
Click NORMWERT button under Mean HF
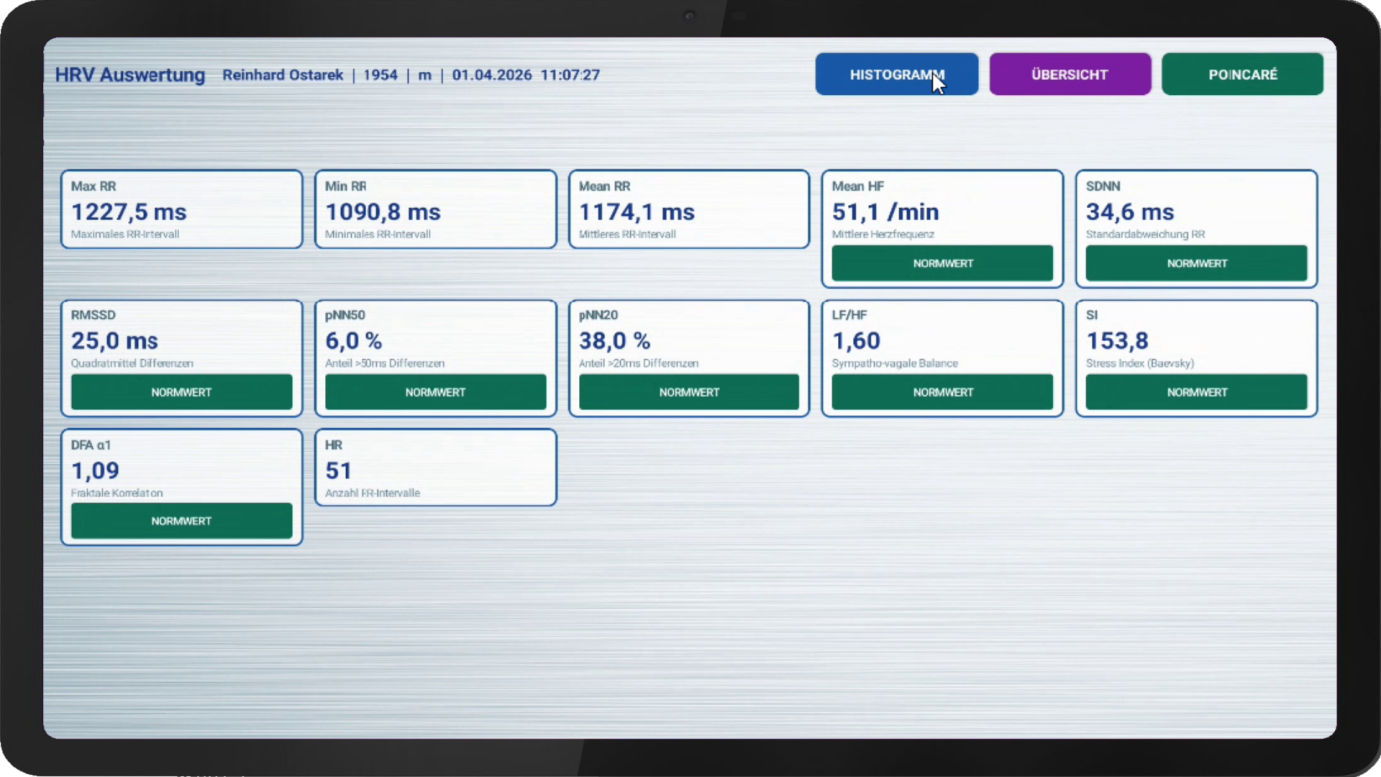(942, 263)
